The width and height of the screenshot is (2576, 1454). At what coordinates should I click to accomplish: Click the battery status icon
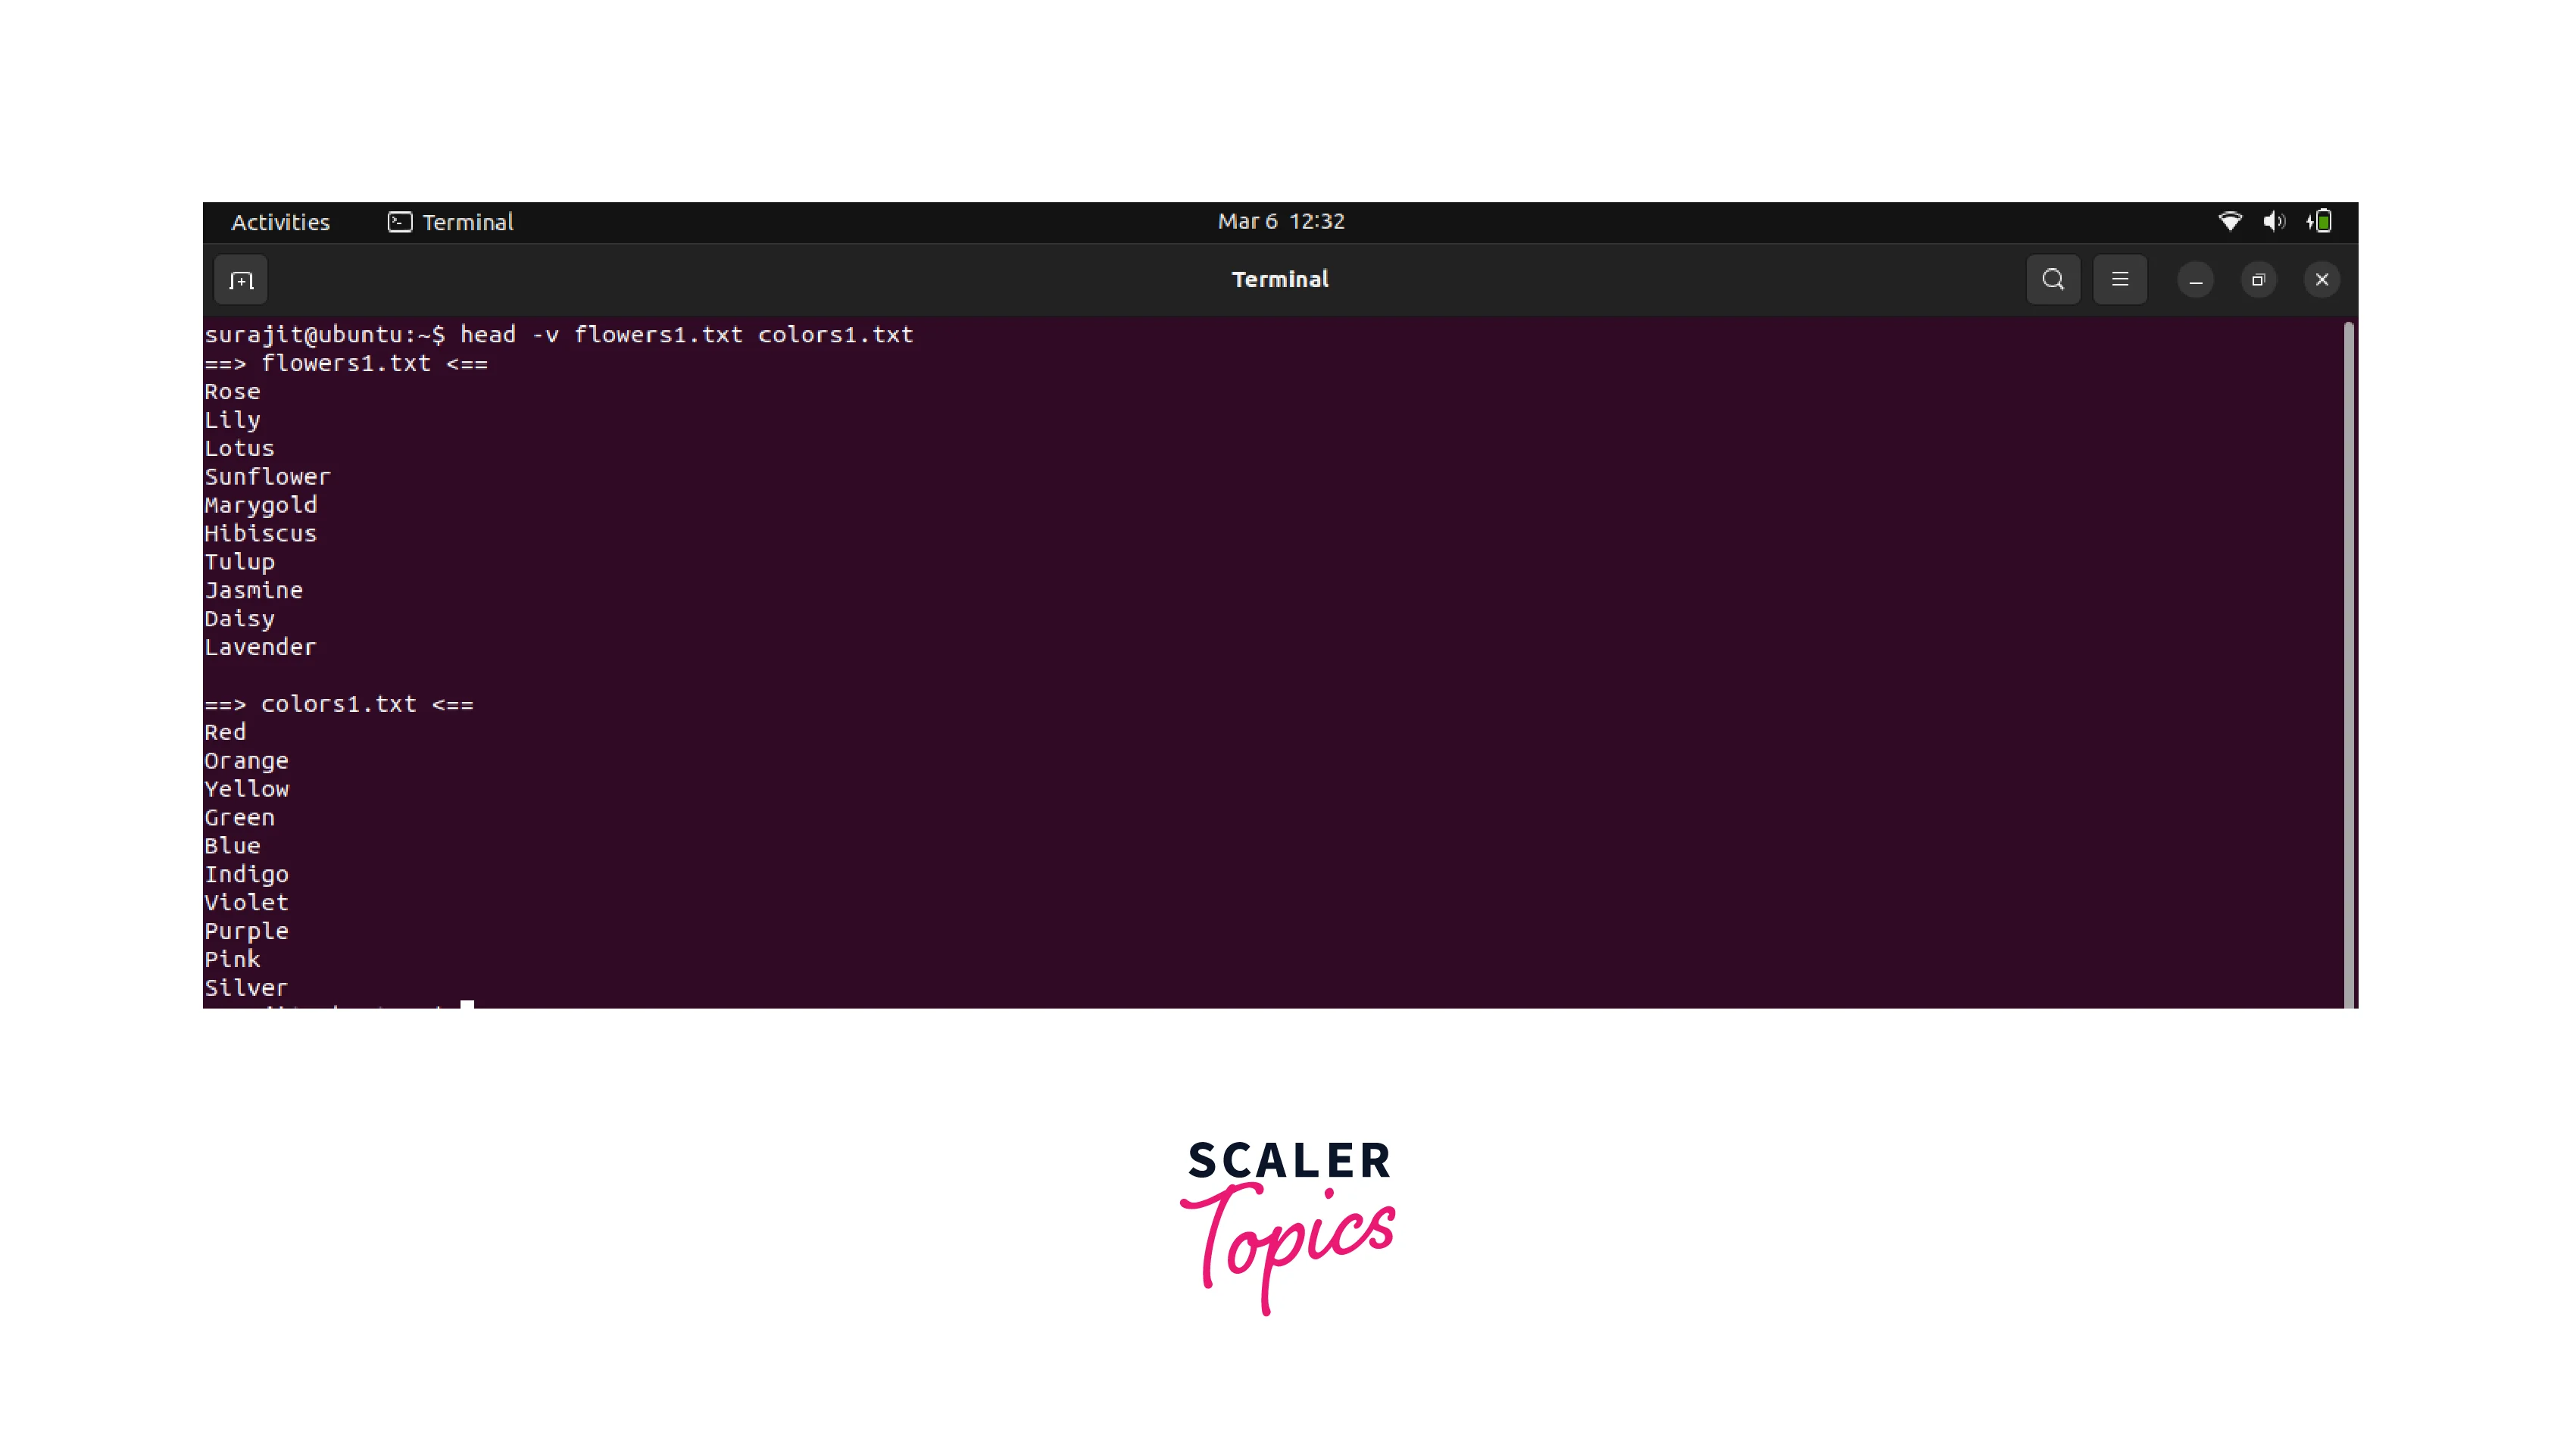(2321, 221)
